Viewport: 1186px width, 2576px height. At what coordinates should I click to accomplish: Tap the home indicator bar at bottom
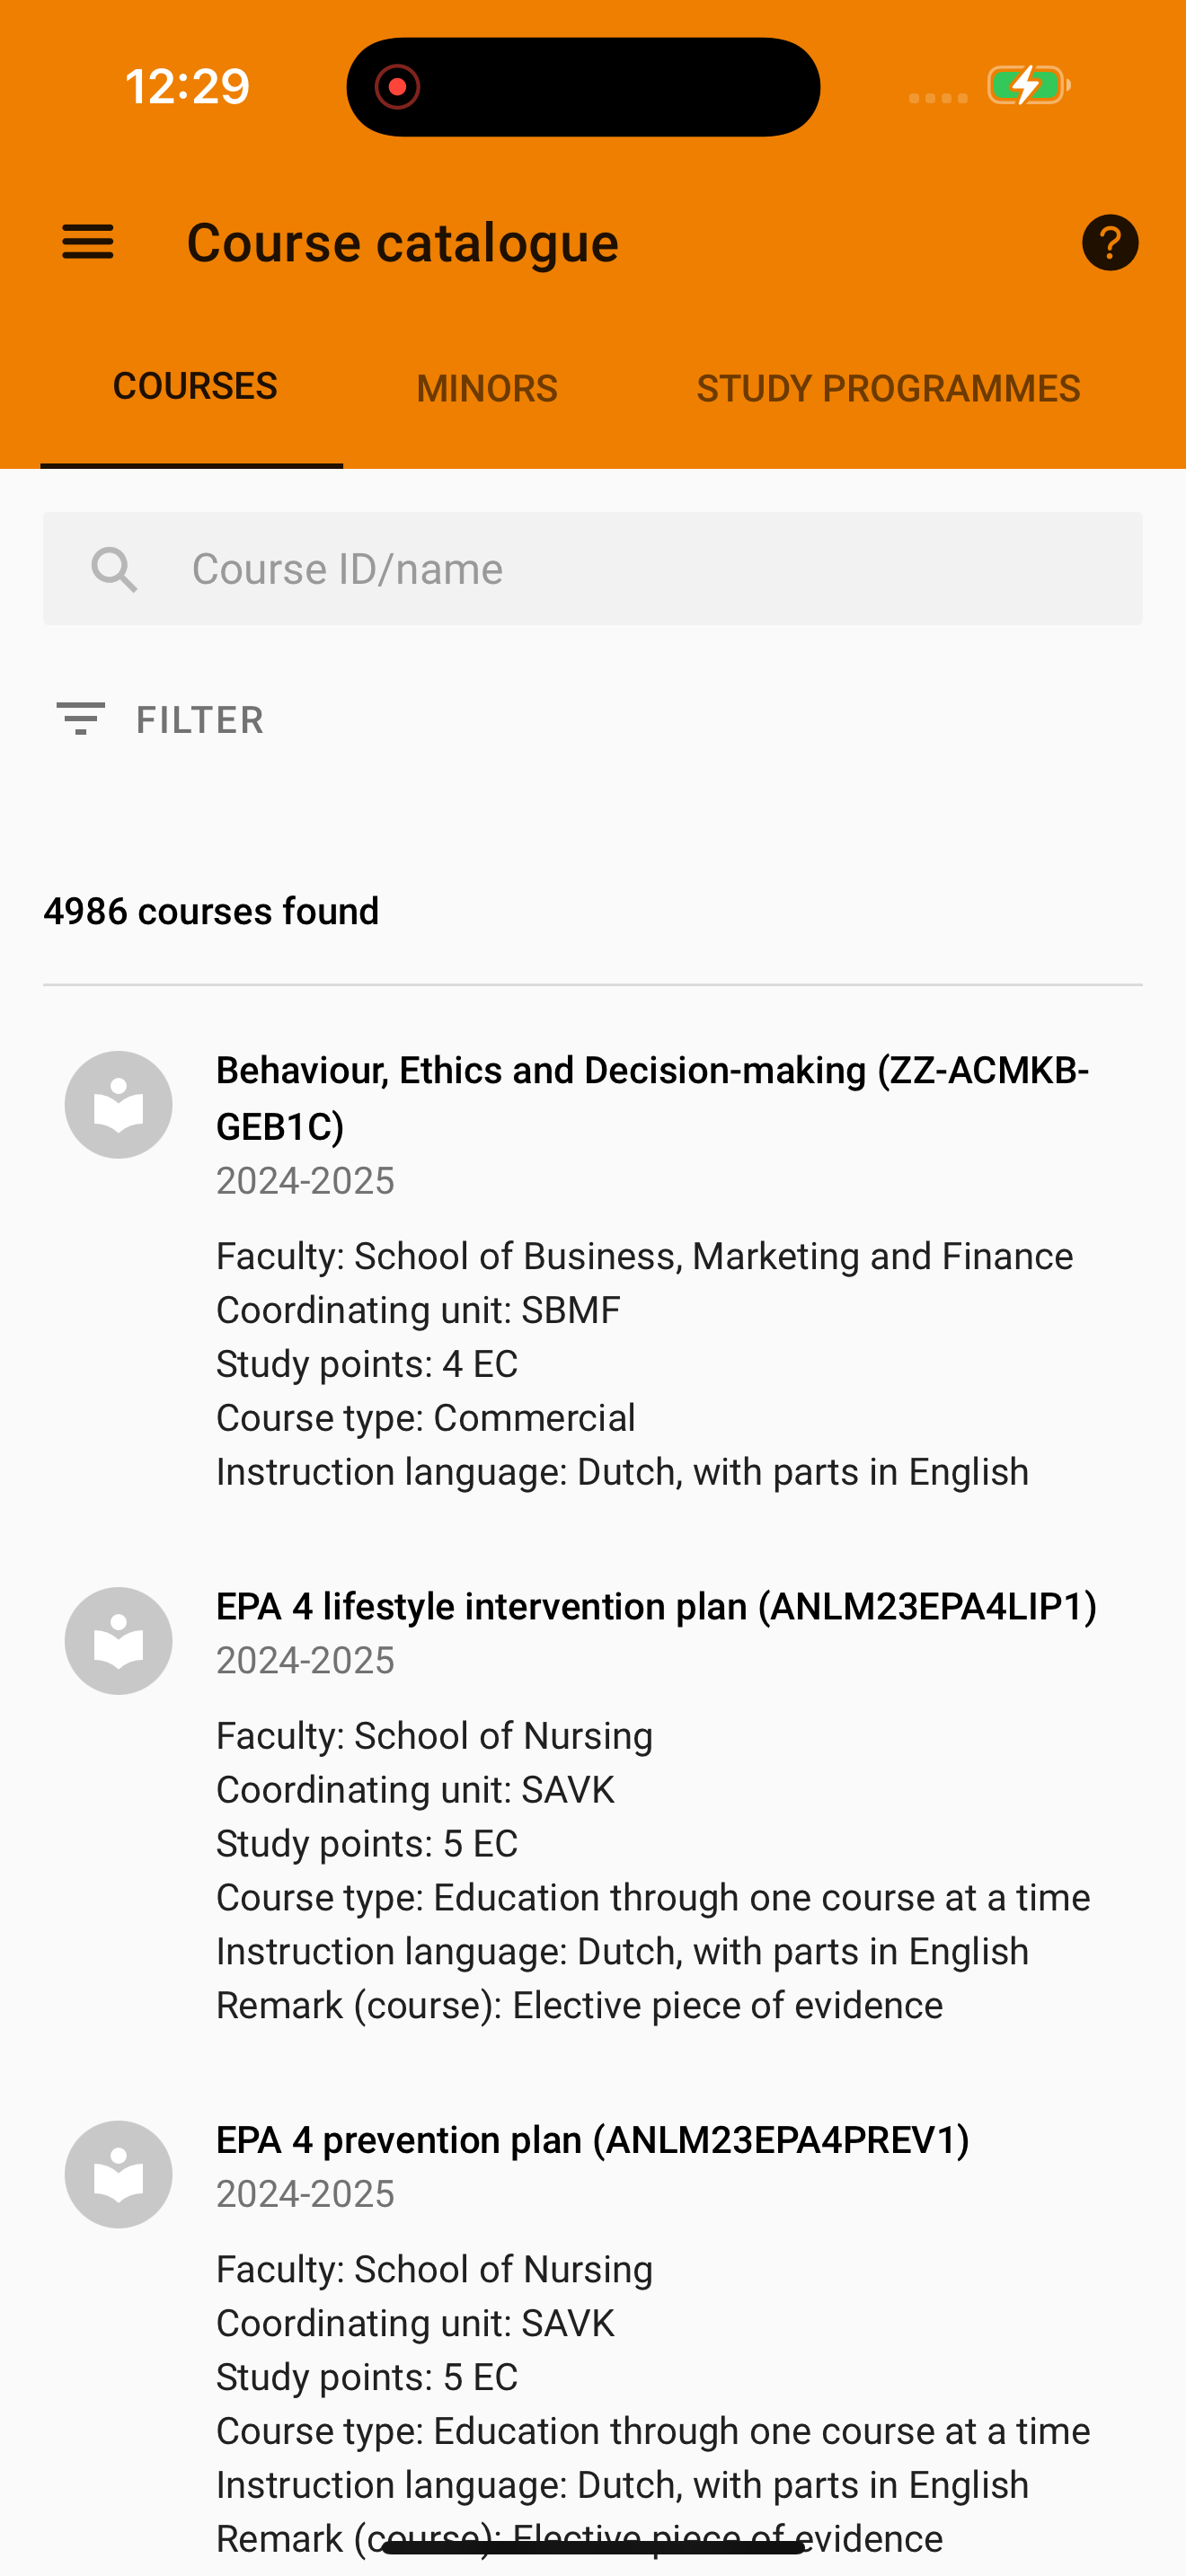pos(593,2546)
